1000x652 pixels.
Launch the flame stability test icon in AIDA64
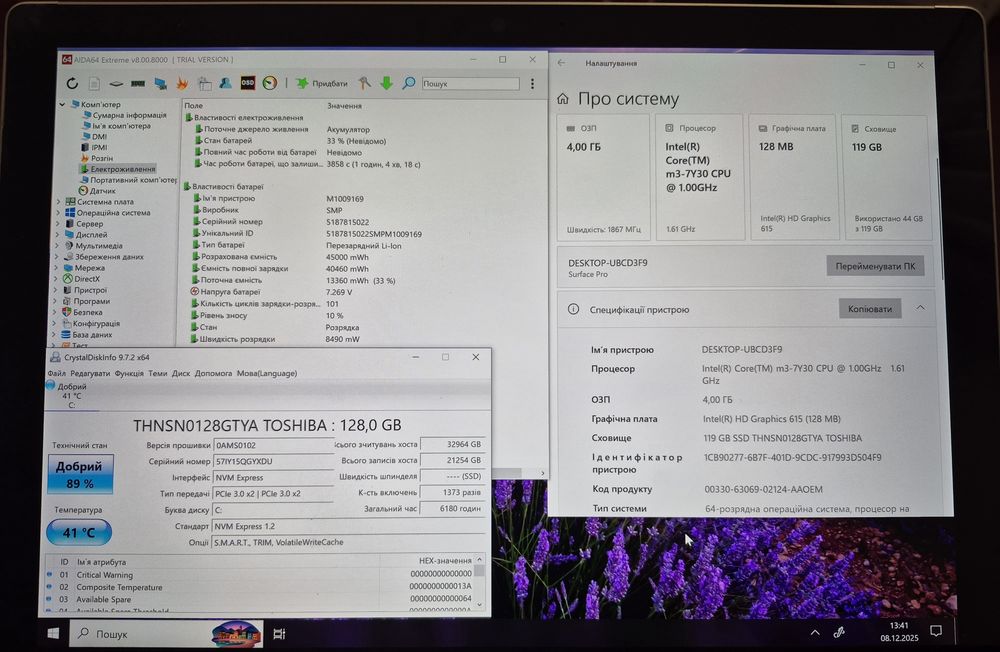[x=182, y=84]
